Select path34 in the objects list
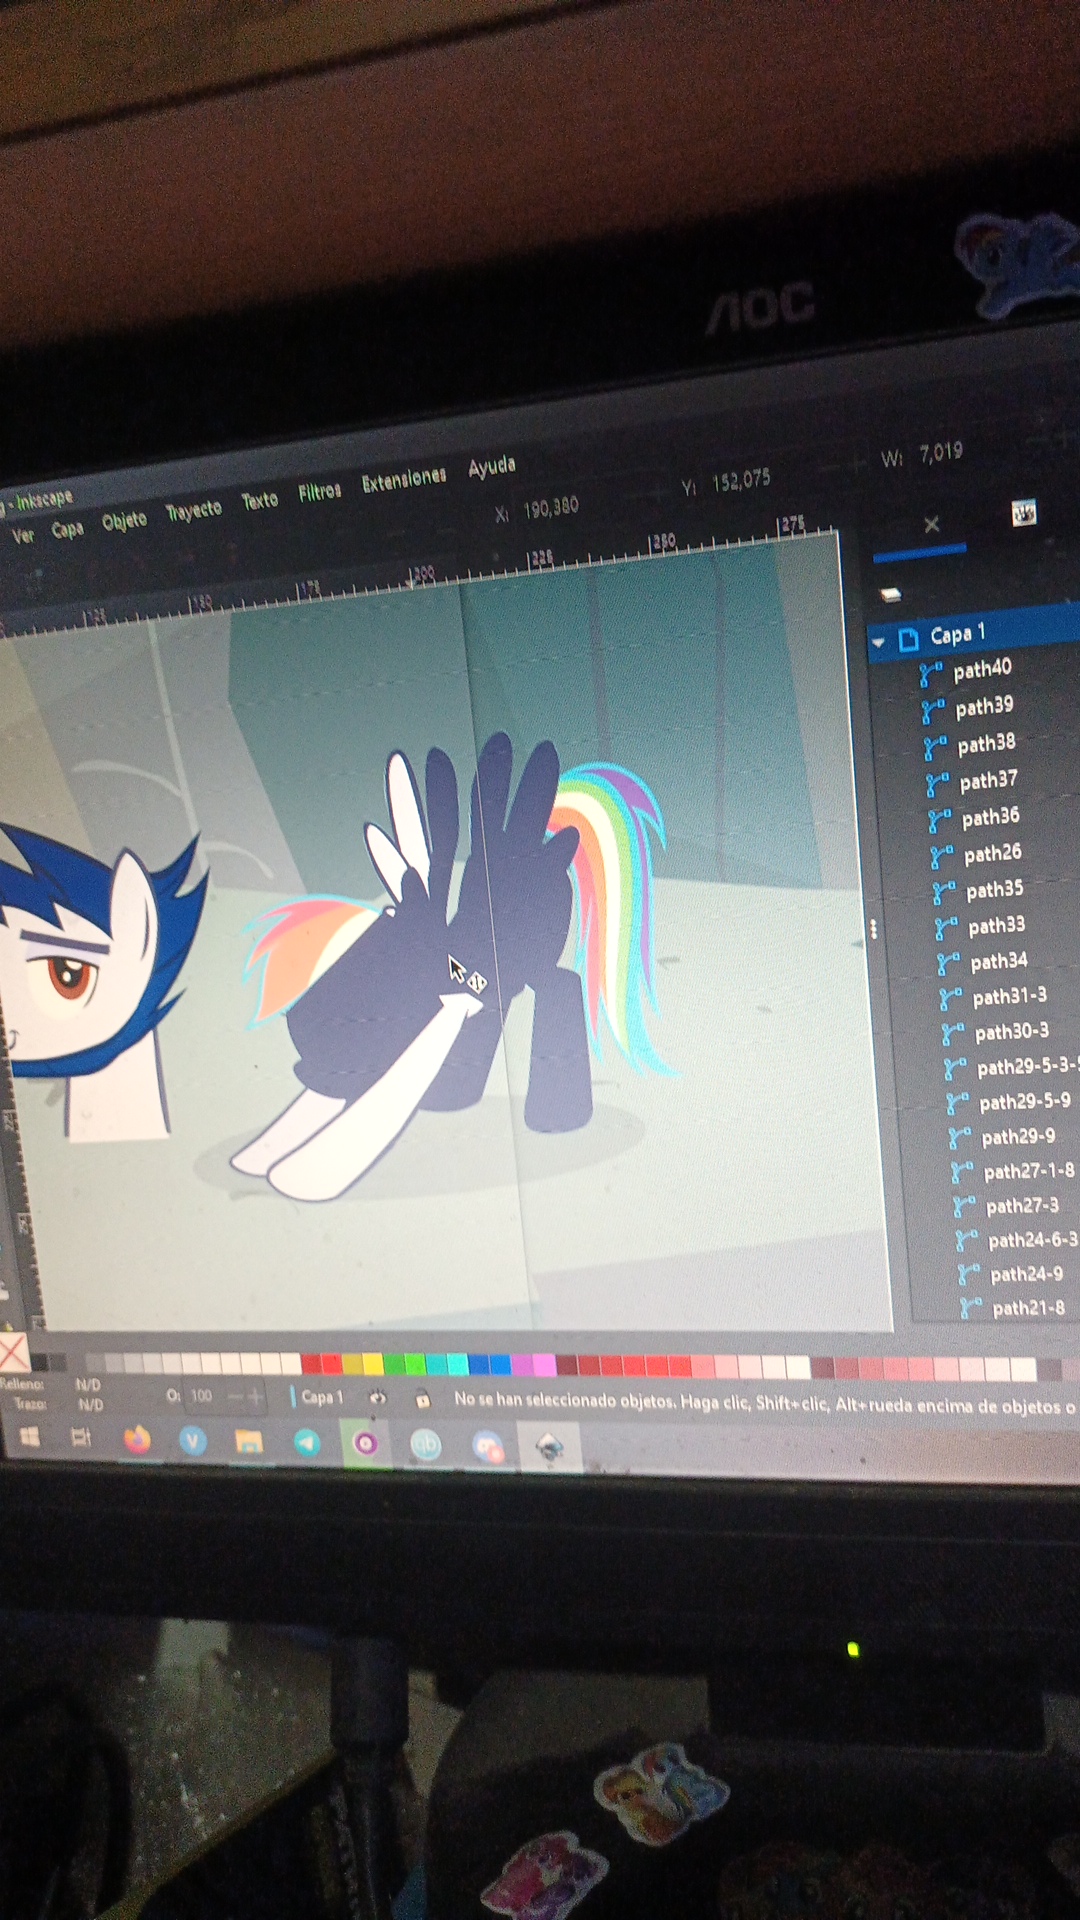Image resolution: width=1080 pixels, height=1920 pixels. (998, 962)
